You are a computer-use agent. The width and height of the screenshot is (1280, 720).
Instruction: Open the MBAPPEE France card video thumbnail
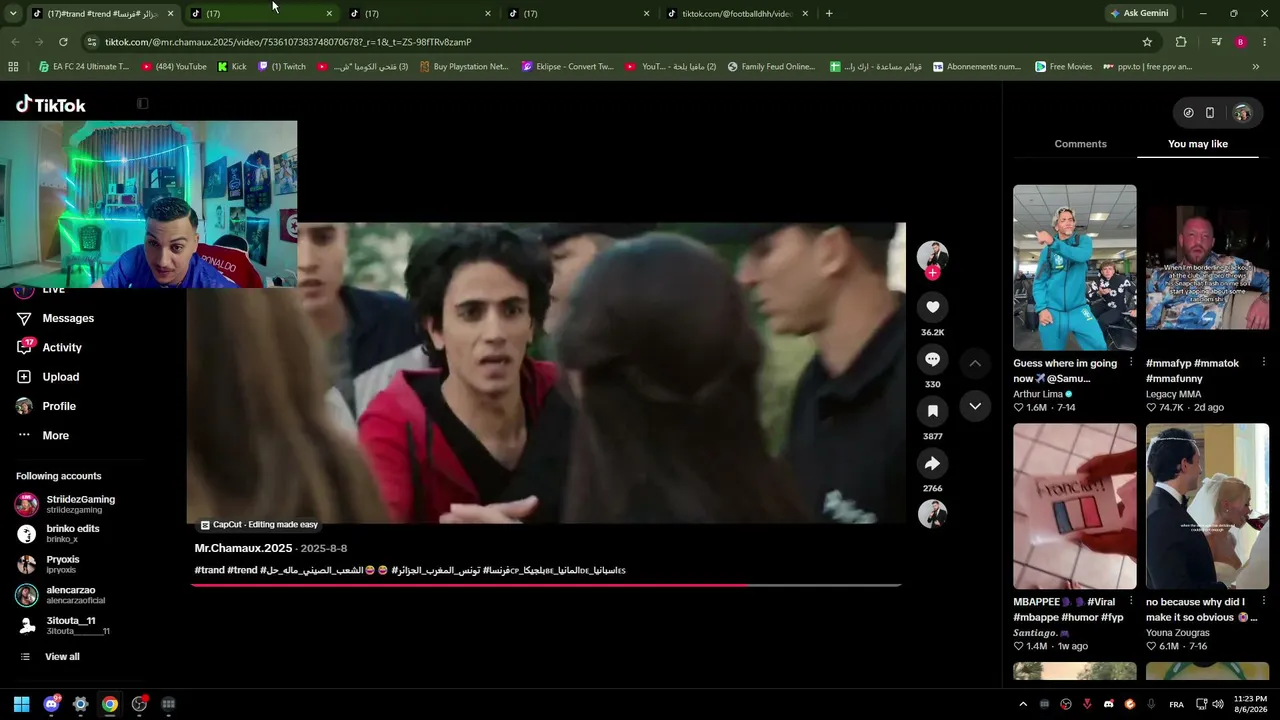[1074, 506]
